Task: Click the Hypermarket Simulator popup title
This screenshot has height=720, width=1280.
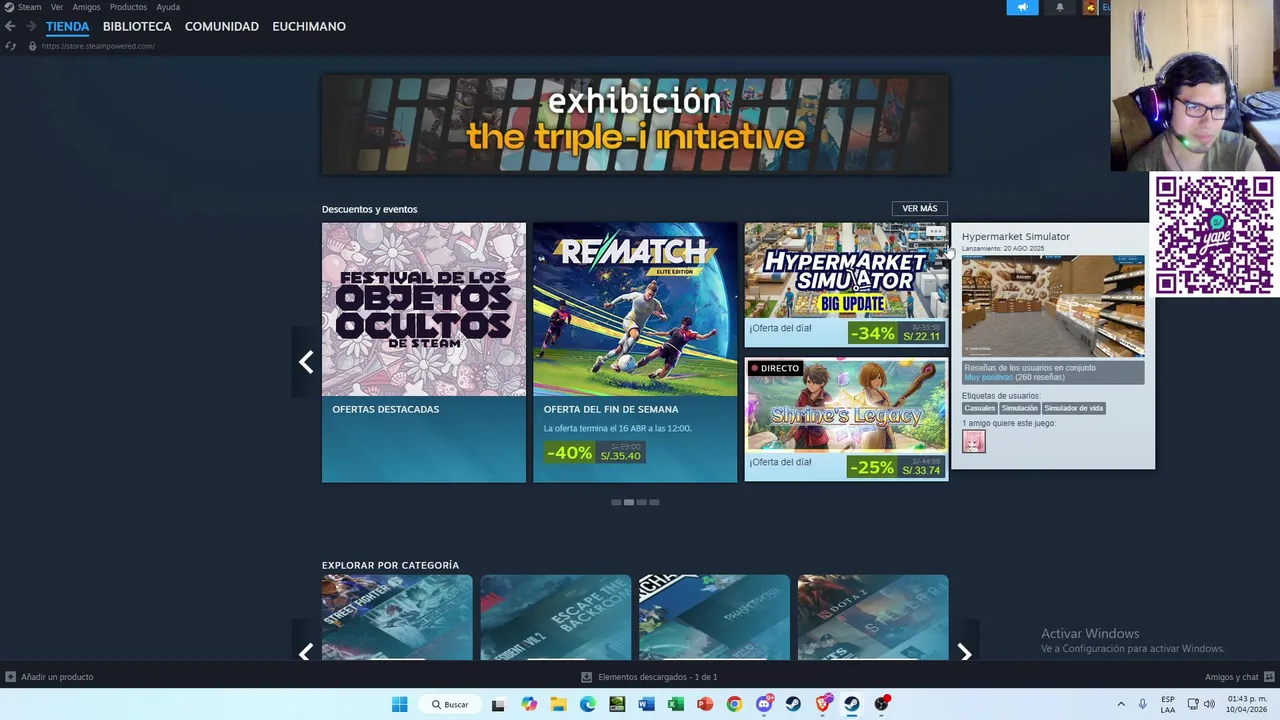Action: (x=1016, y=237)
